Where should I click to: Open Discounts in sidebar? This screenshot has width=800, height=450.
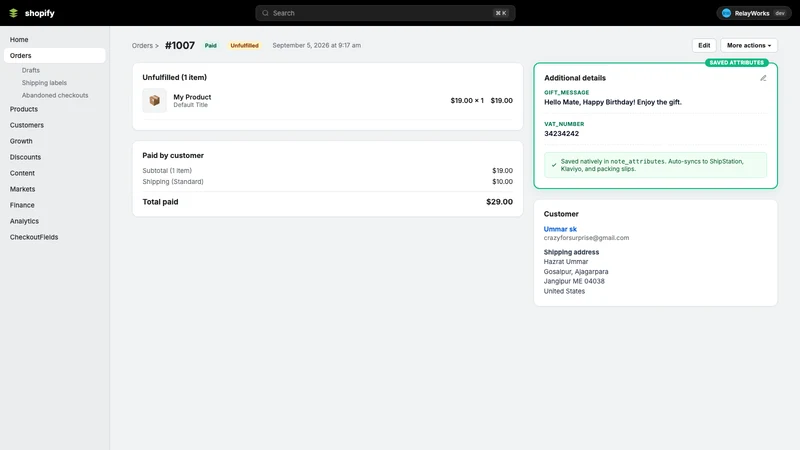[x=25, y=157]
